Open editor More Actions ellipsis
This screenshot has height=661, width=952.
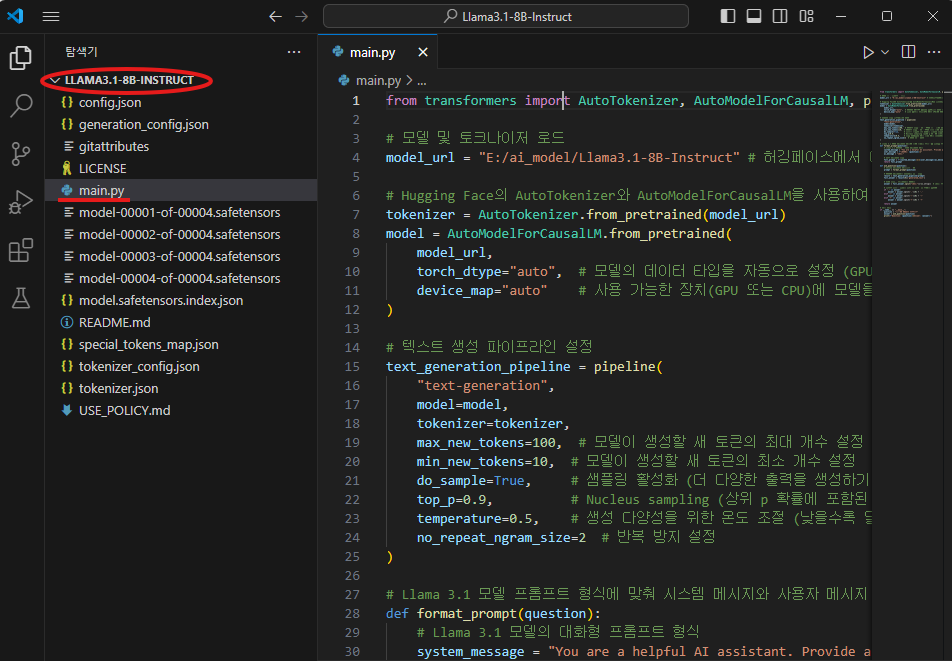tap(934, 52)
